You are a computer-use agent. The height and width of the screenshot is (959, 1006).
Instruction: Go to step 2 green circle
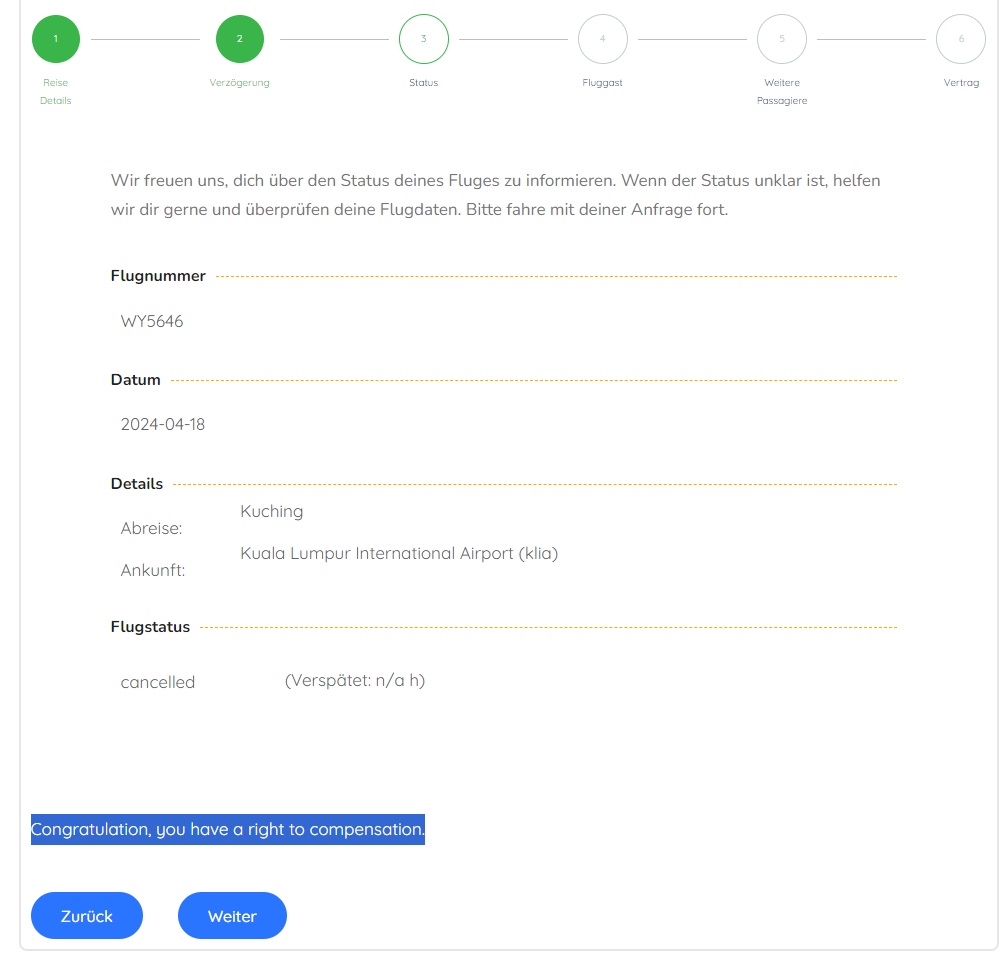(240, 39)
